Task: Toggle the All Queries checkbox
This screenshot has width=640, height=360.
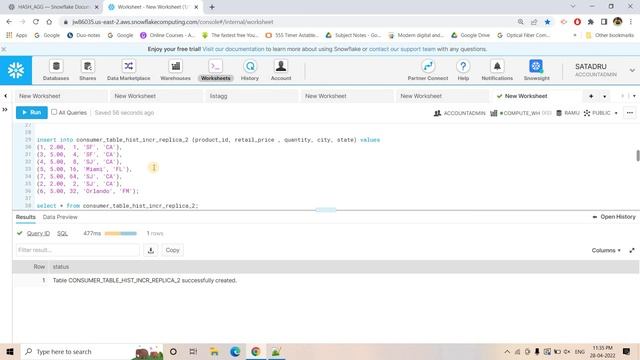Action: point(54,112)
